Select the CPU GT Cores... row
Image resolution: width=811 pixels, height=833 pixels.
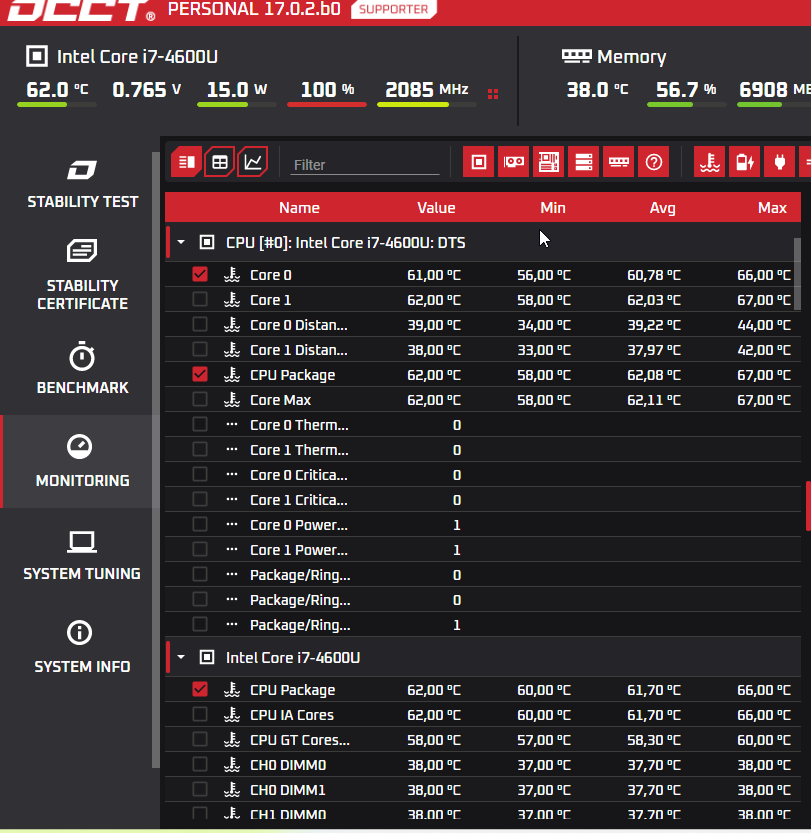pyautogui.click(x=483, y=740)
